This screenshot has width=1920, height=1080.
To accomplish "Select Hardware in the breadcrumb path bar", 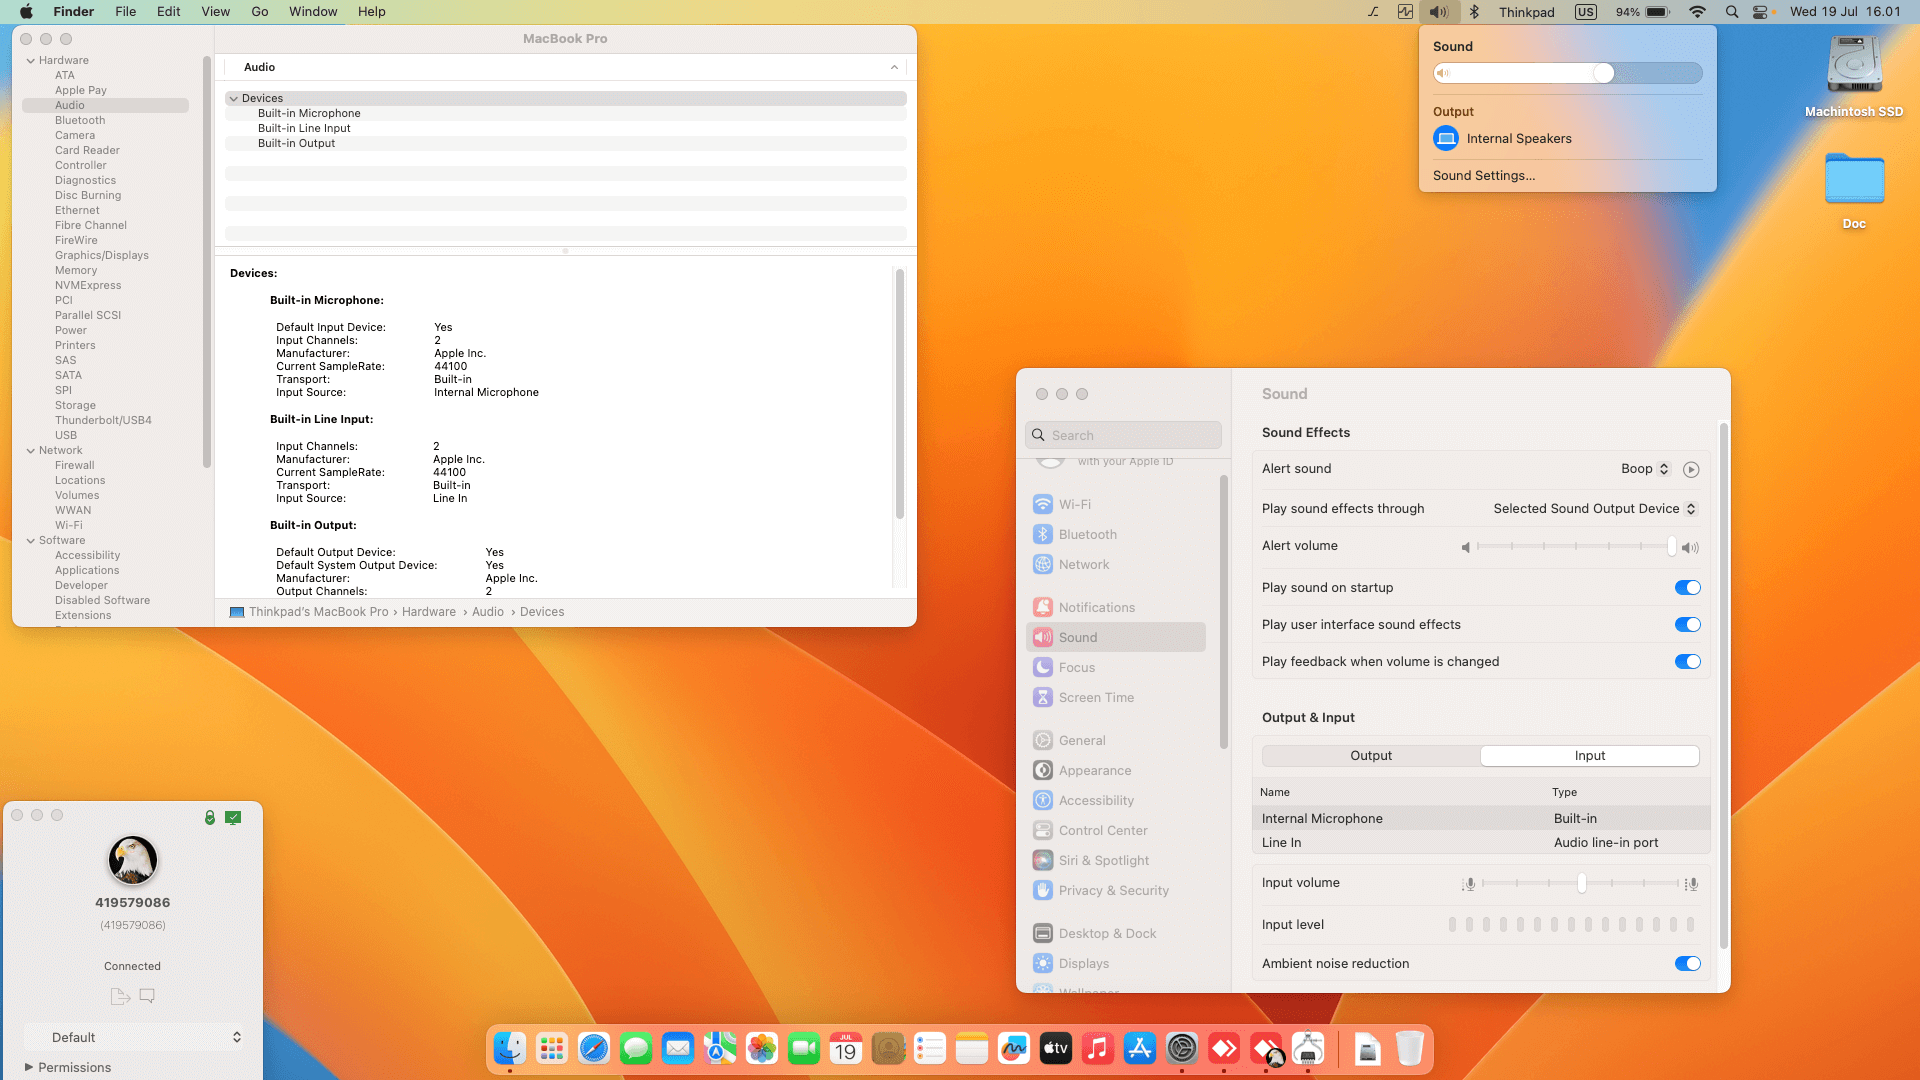I will click(429, 612).
